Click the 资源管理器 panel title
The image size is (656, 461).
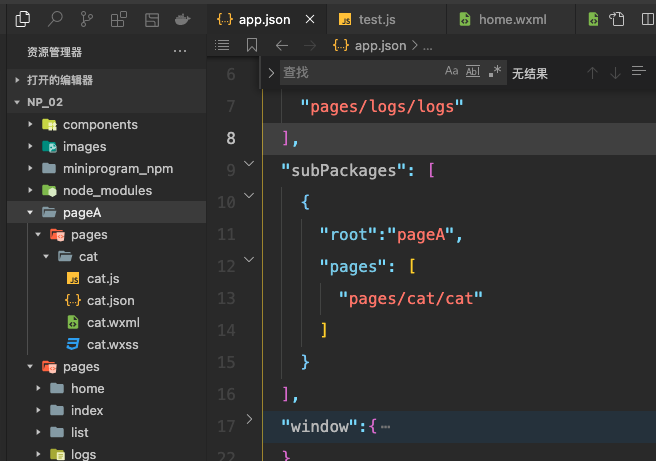tap(54, 52)
